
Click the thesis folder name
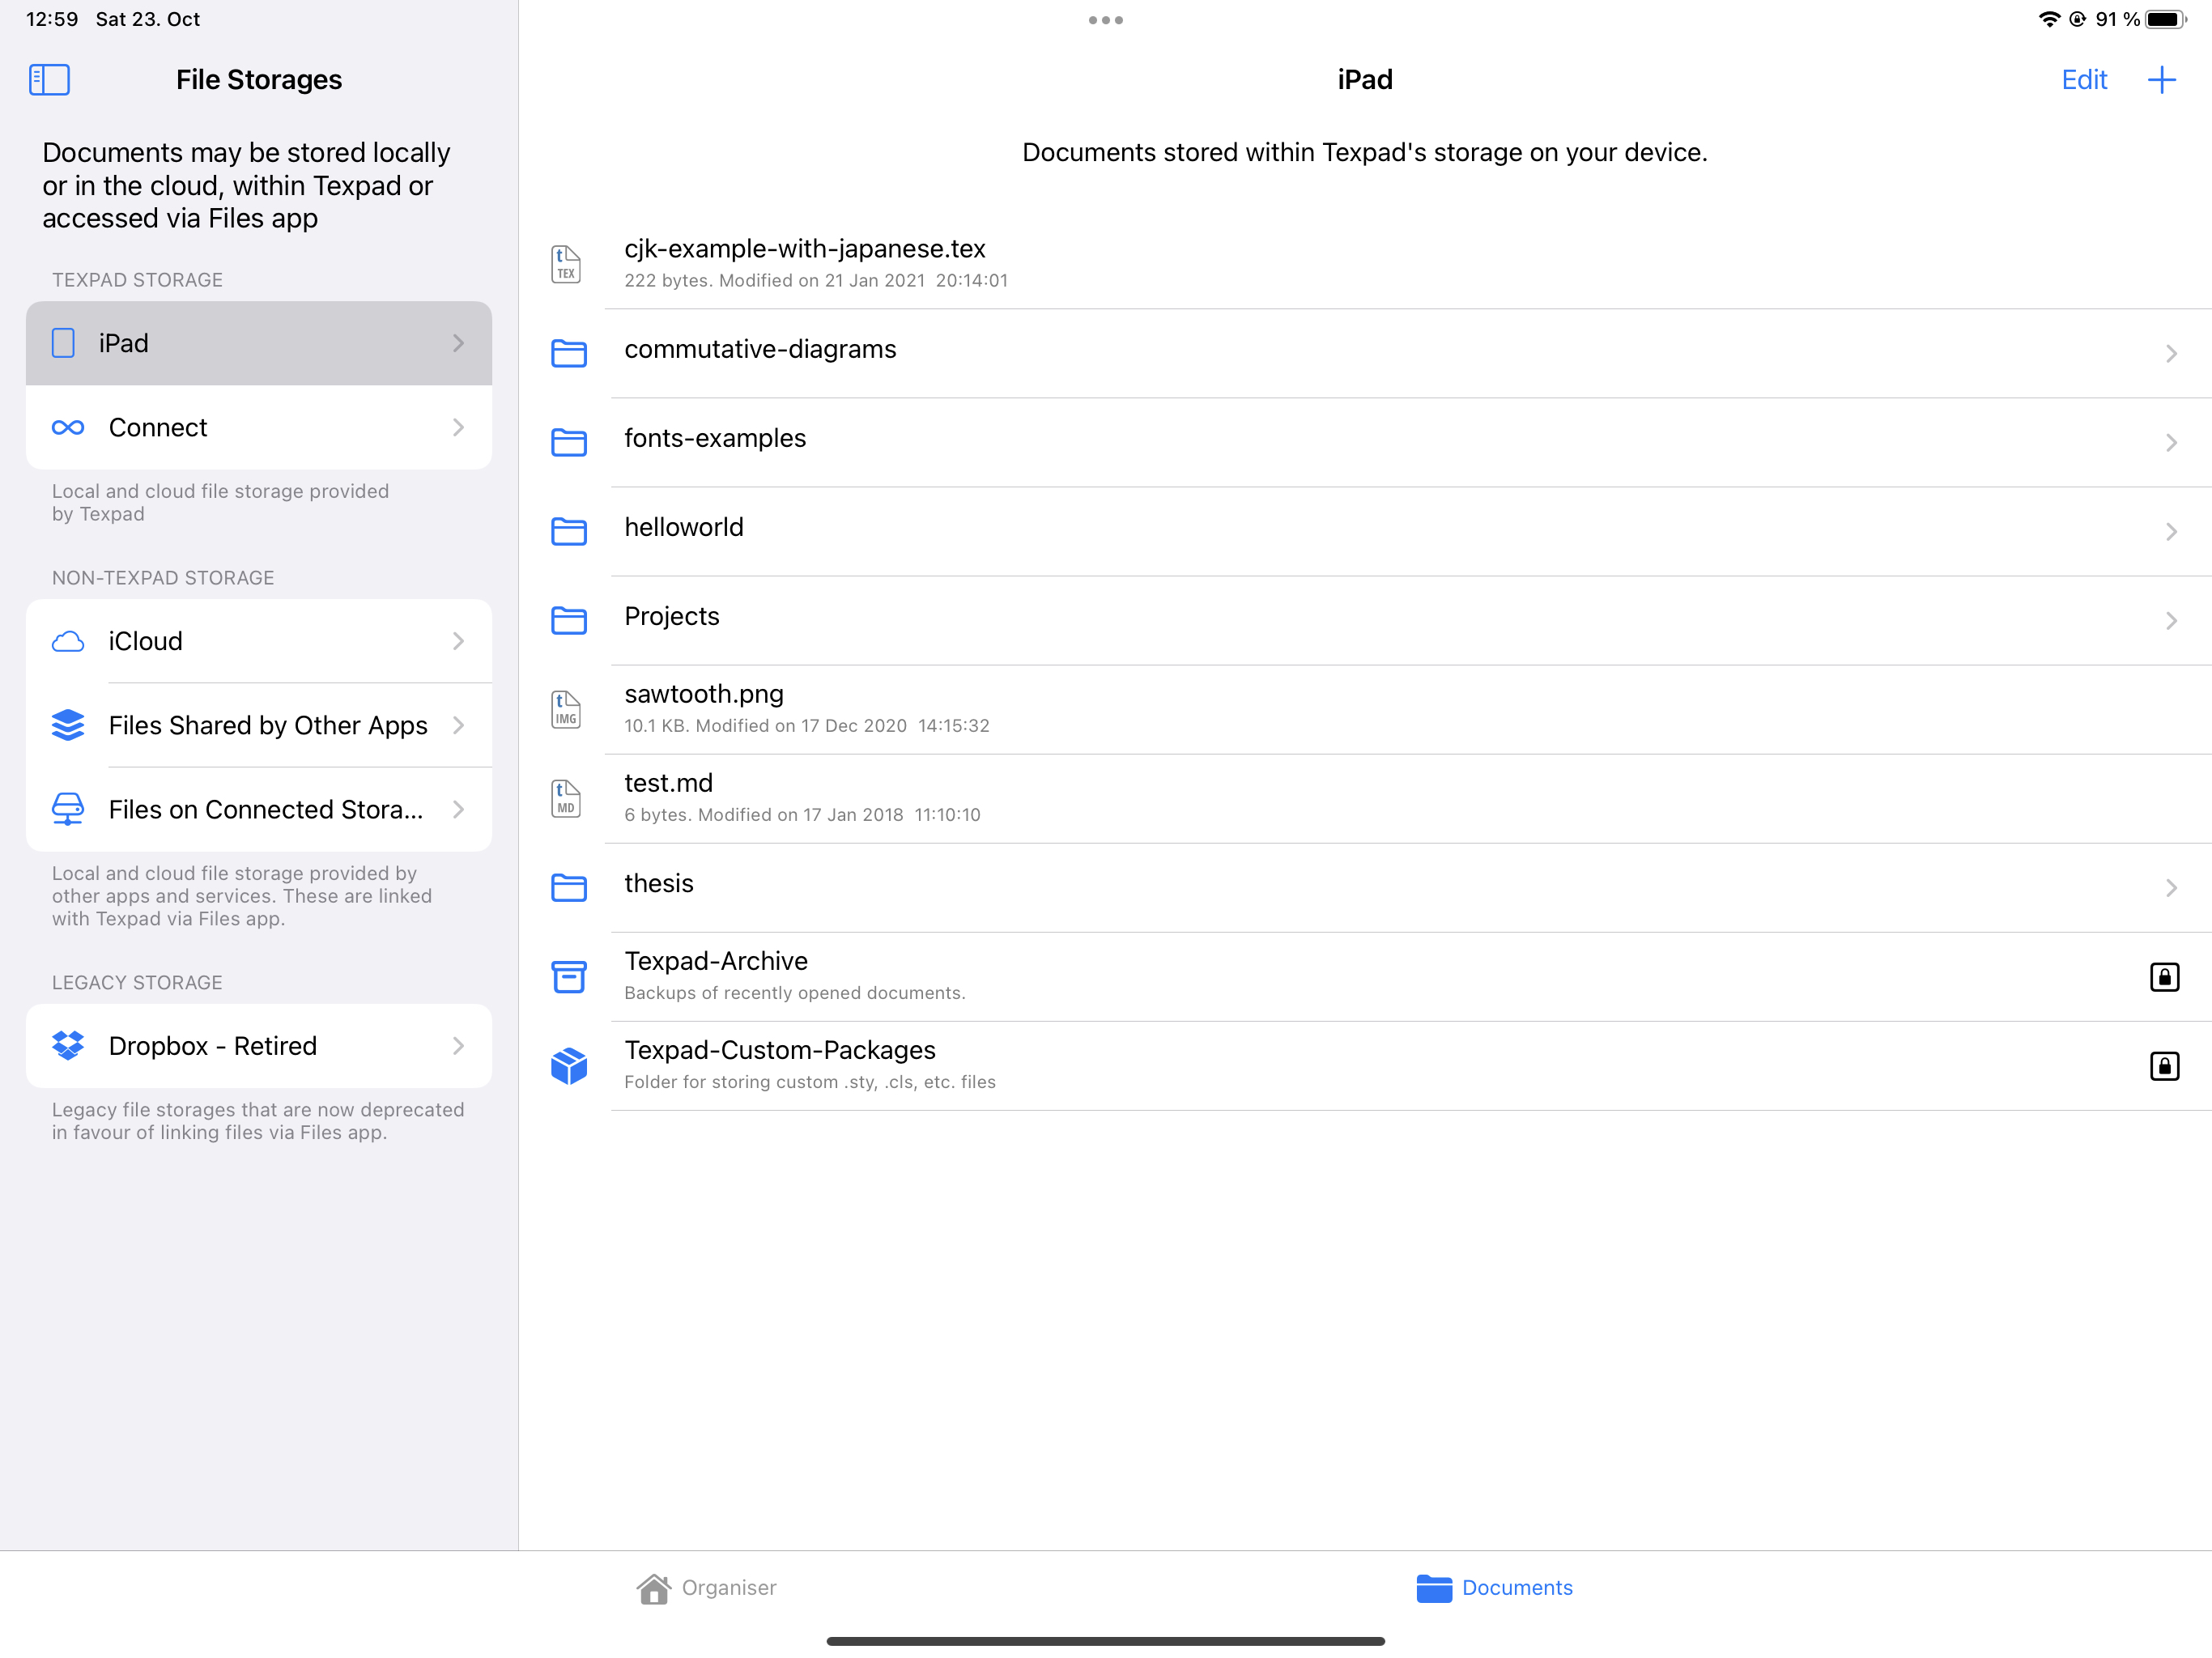(659, 883)
